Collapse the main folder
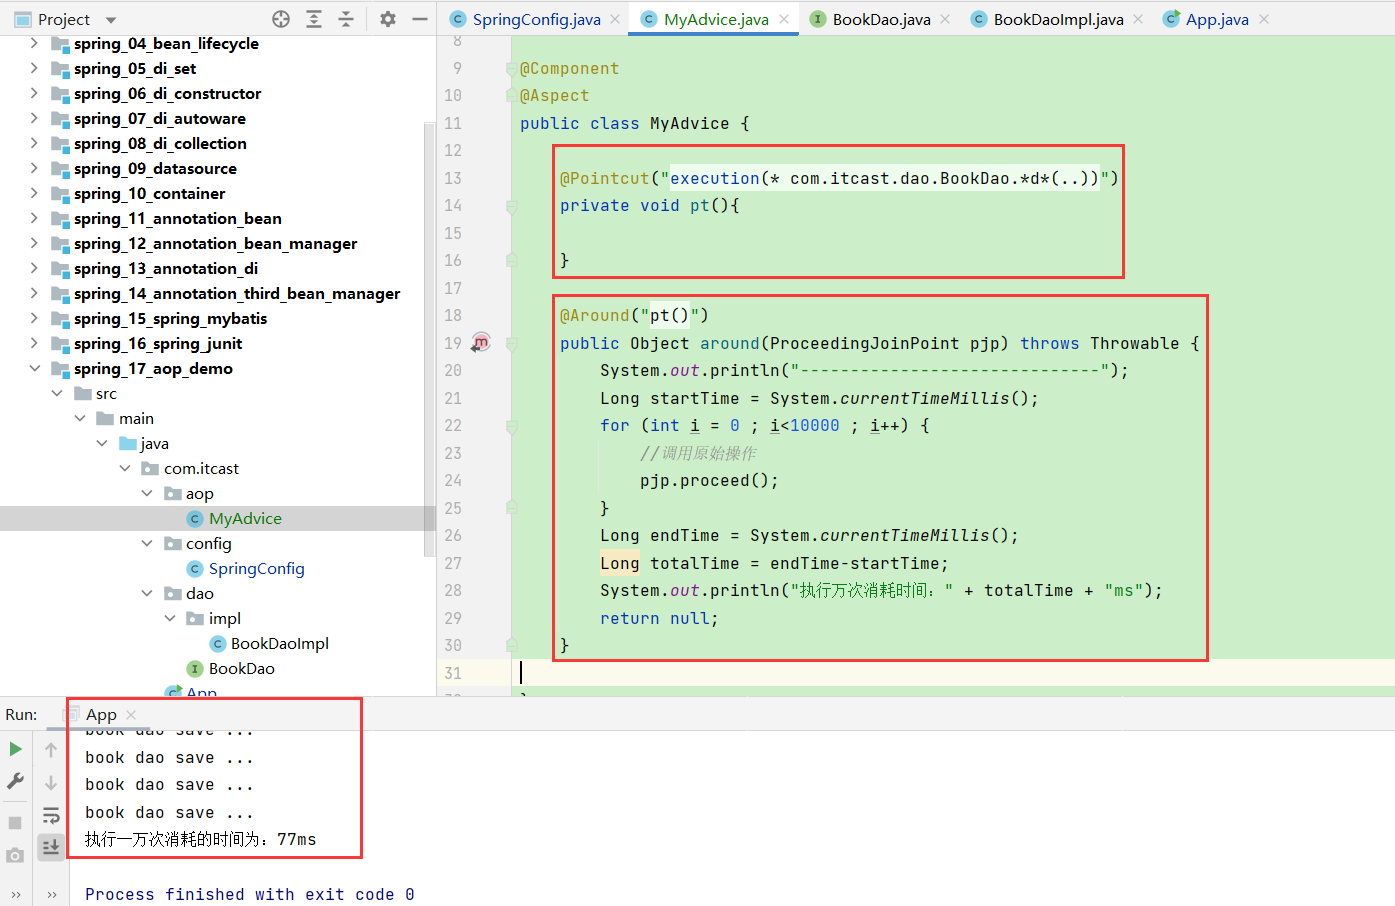 coord(80,418)
